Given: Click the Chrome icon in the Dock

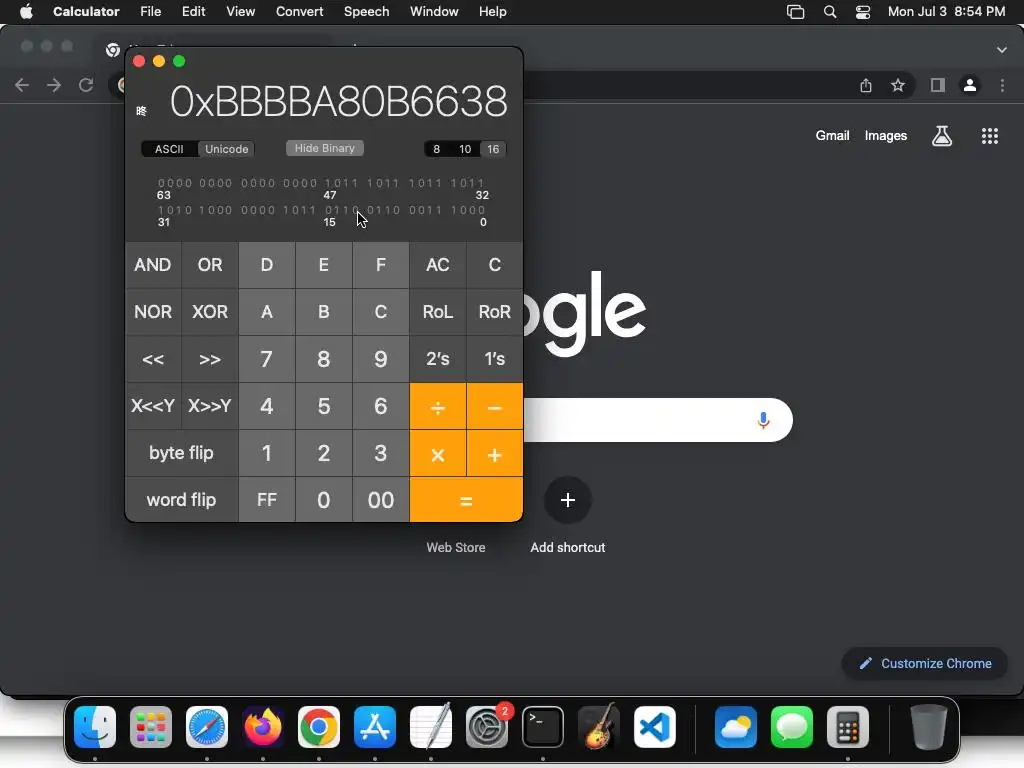Looking at the screenshot, I should coord(319,727).
